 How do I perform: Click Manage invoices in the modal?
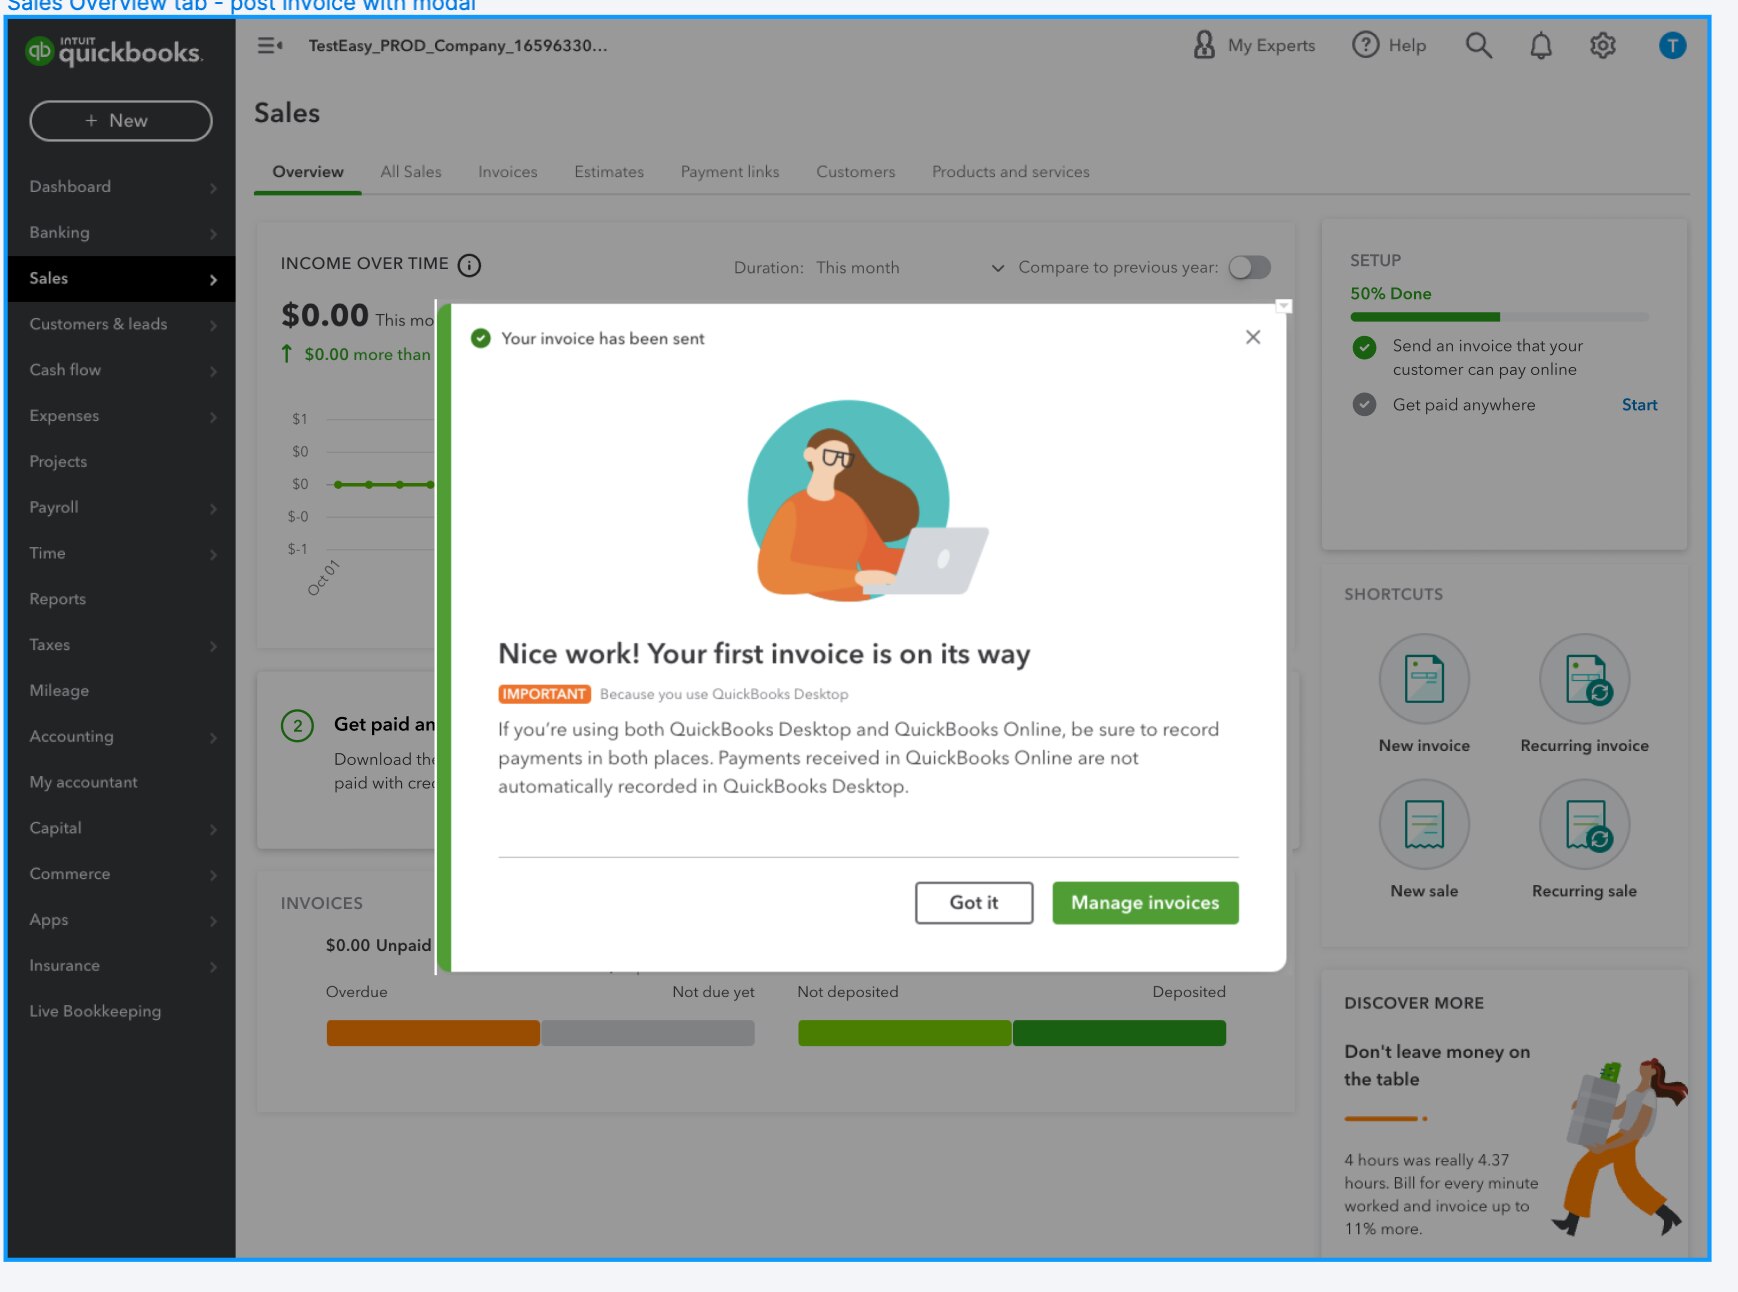point(1144,902)
